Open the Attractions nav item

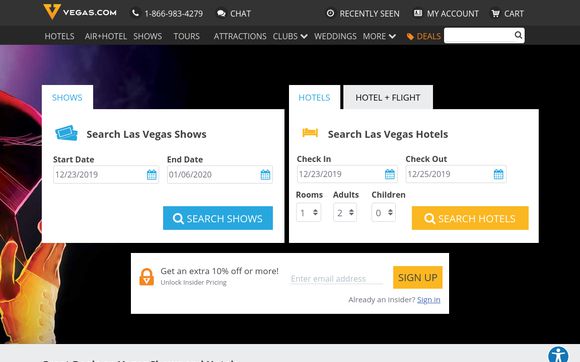click(240, 36)
